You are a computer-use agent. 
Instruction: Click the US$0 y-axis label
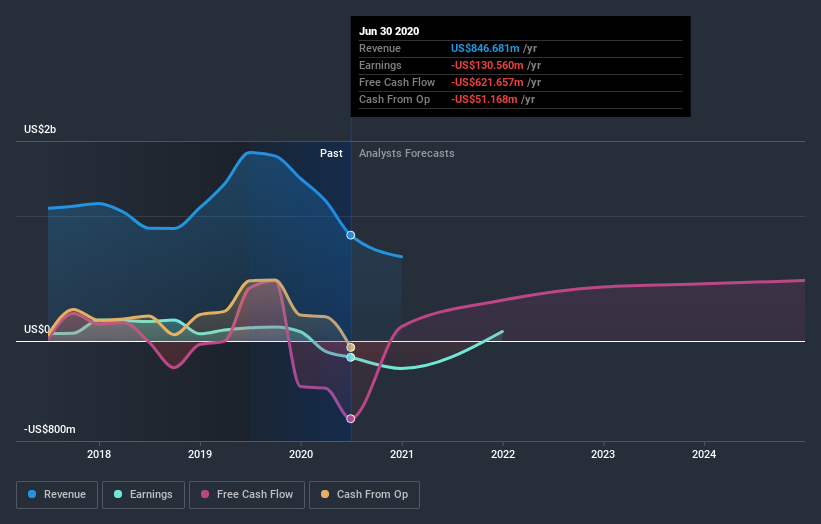(x=37, y=329)
